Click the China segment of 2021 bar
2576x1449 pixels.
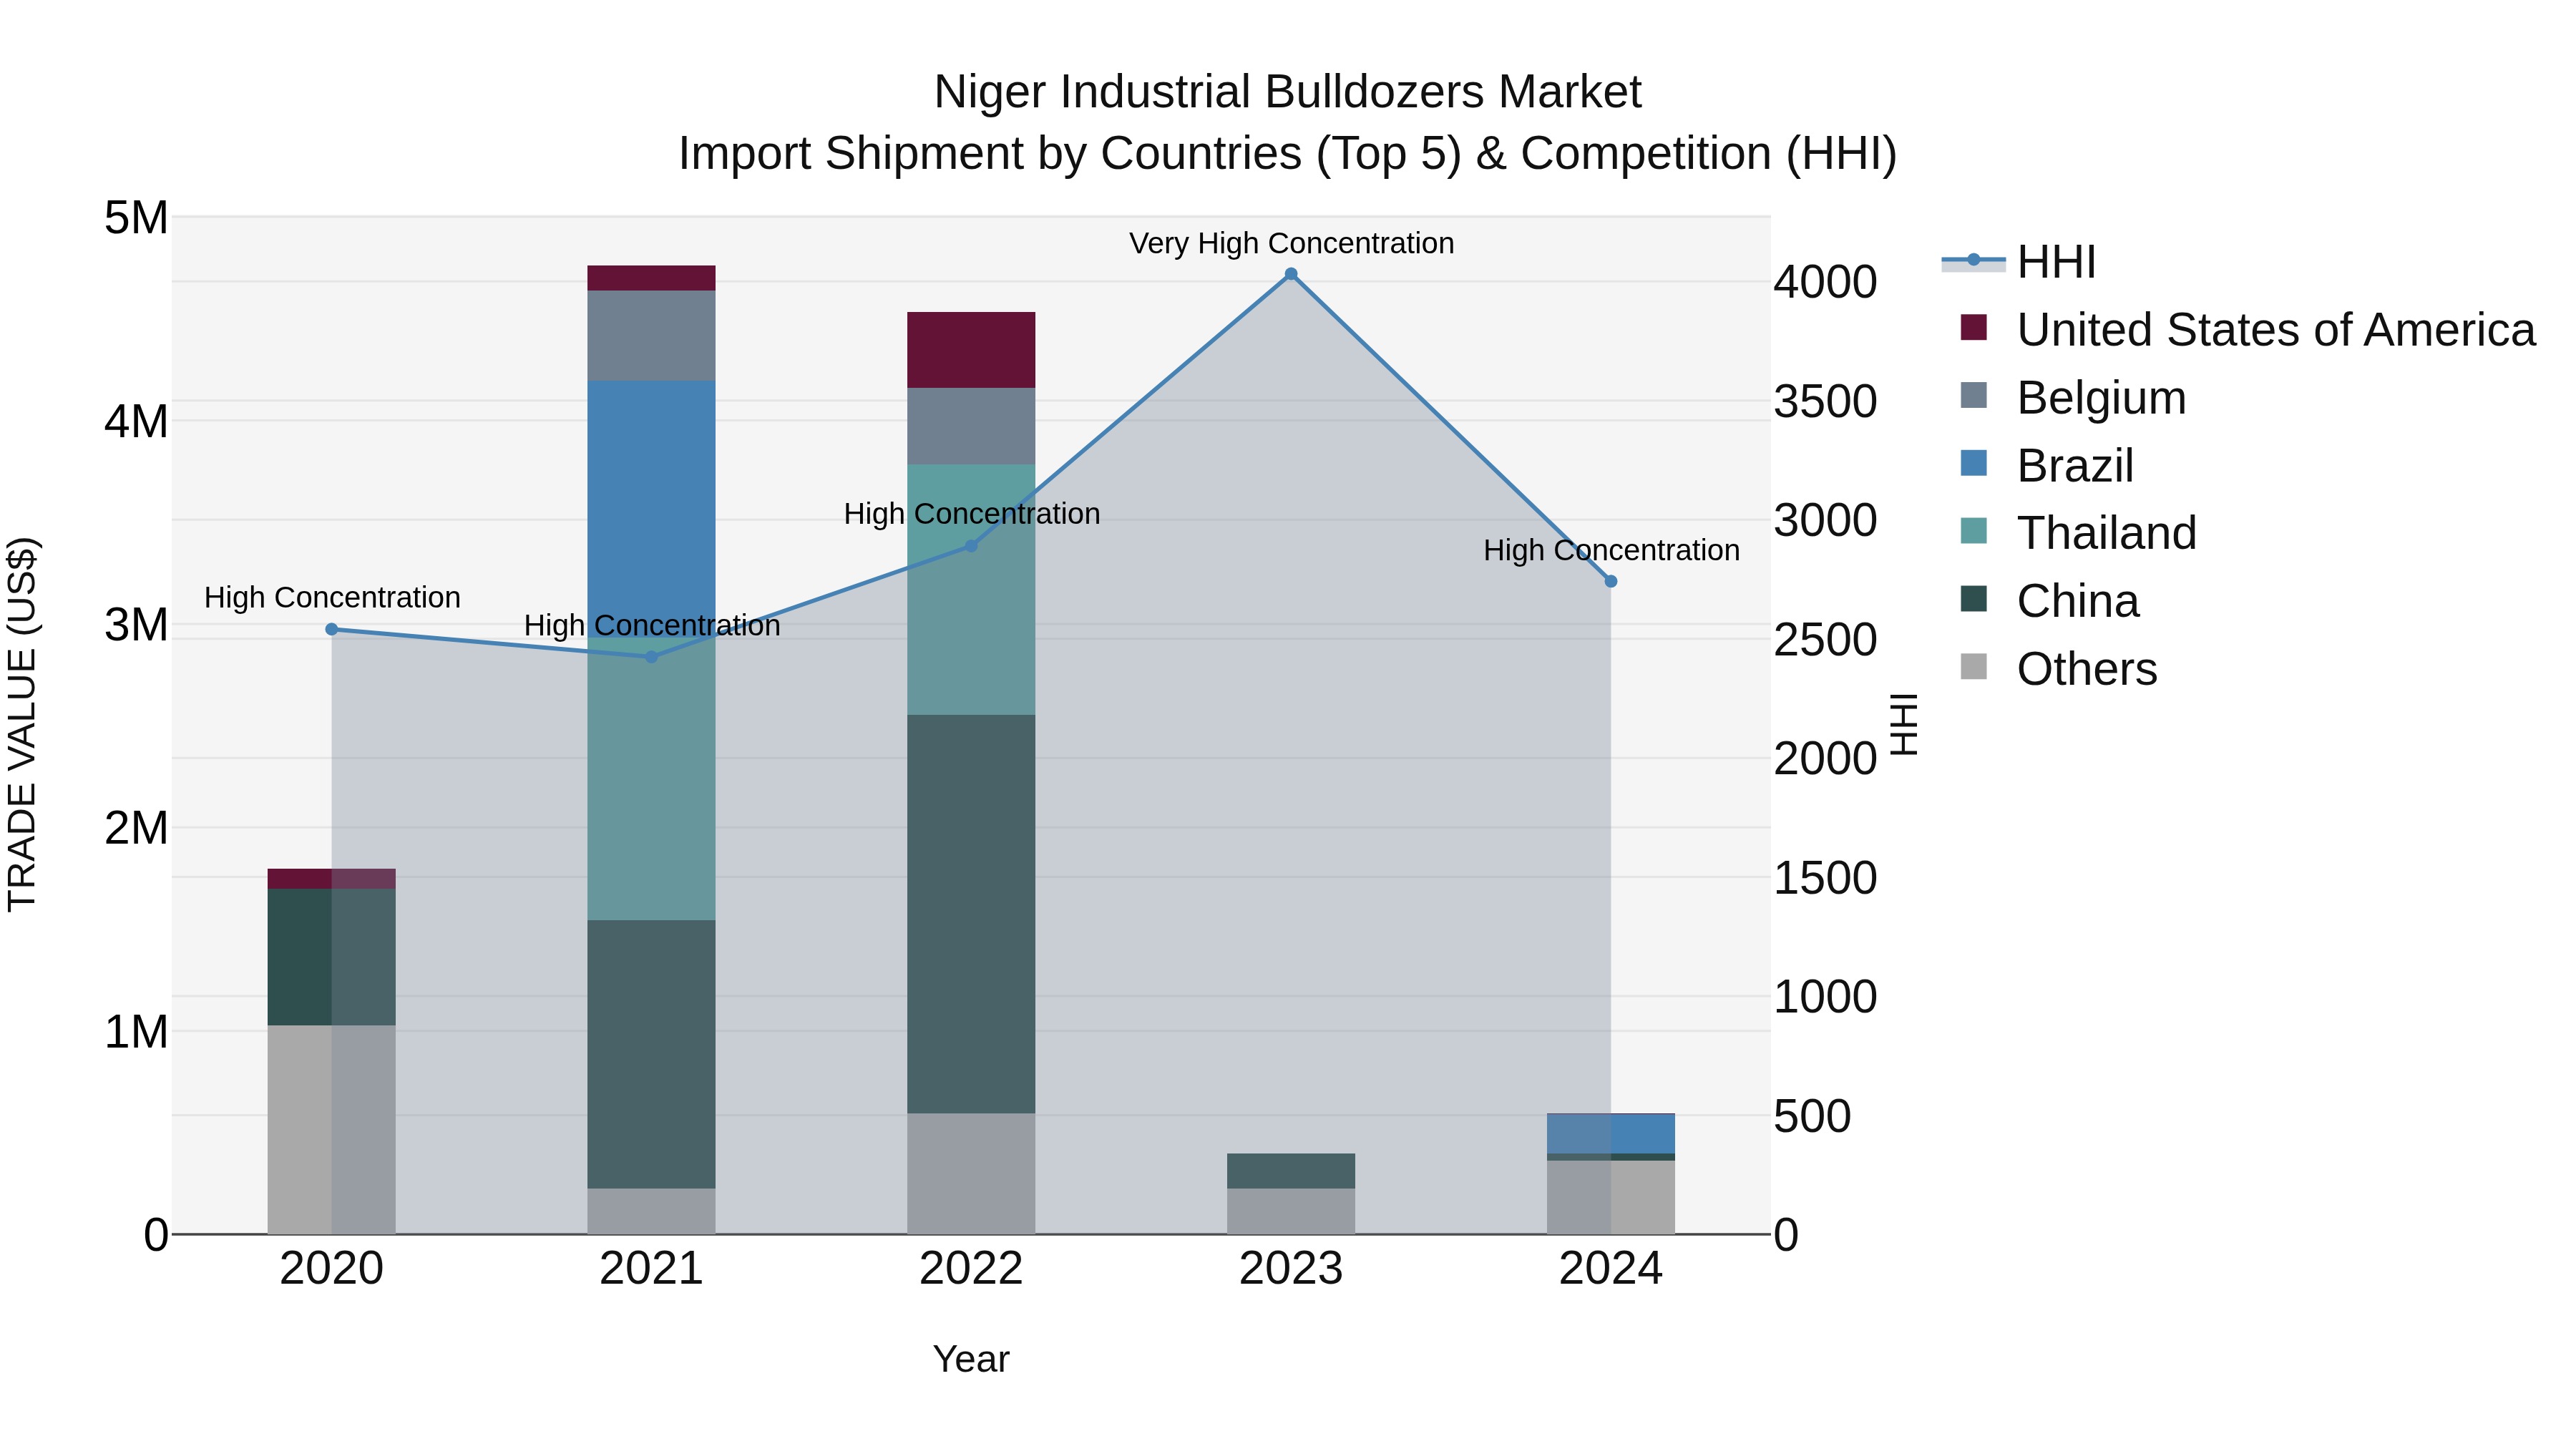652,1054
